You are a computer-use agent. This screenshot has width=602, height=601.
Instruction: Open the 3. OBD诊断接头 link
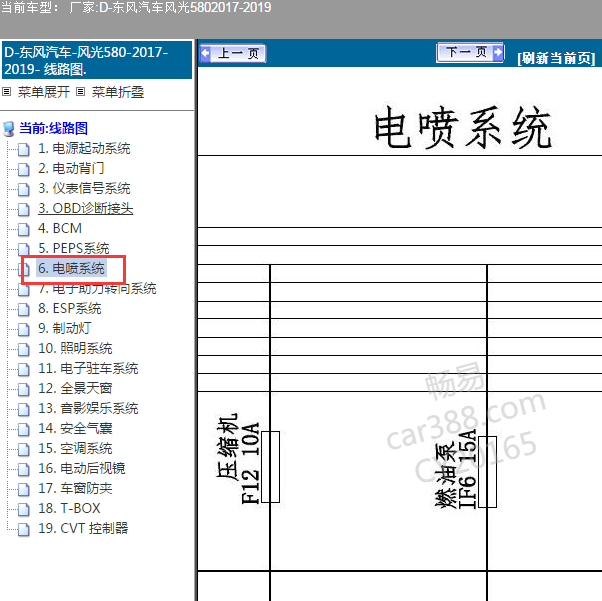(86, 208)
